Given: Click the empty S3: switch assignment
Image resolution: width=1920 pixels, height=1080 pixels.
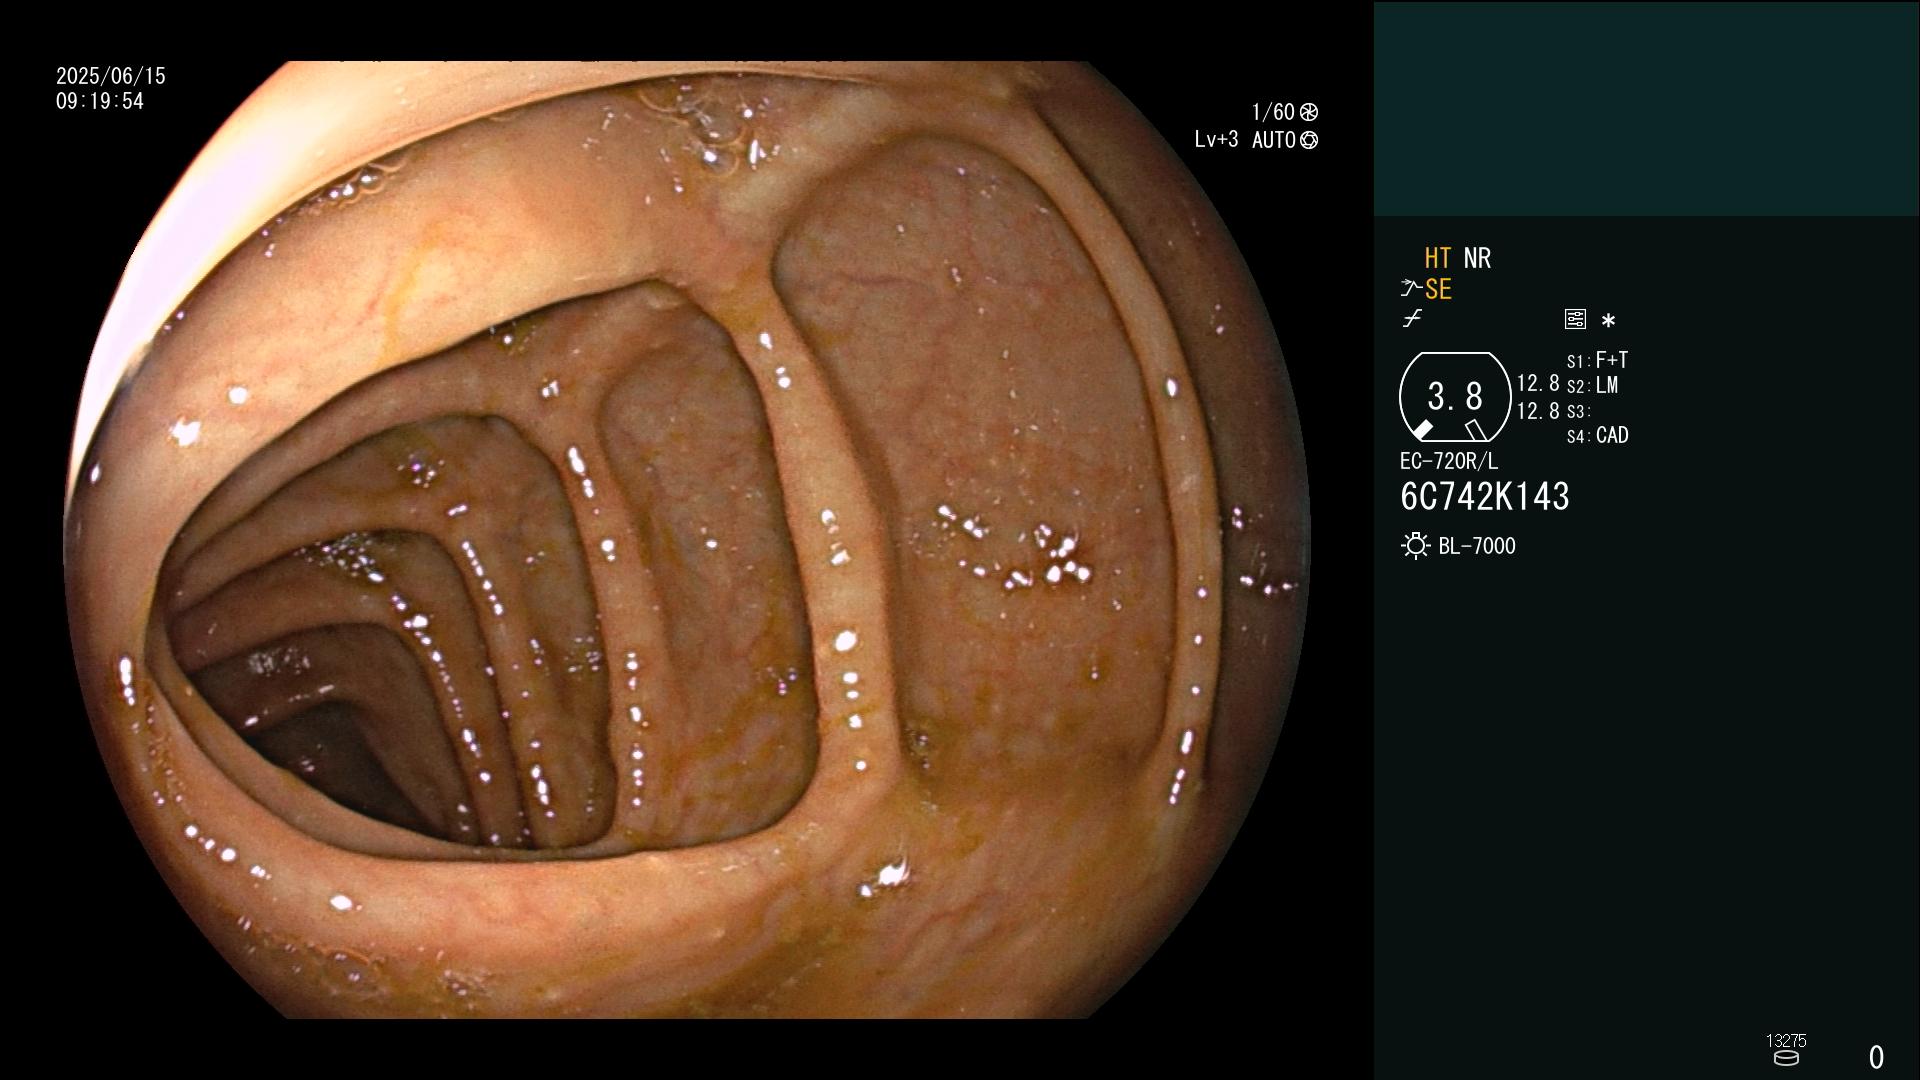Looking at the screenshot, I should tap(1579, 411).
